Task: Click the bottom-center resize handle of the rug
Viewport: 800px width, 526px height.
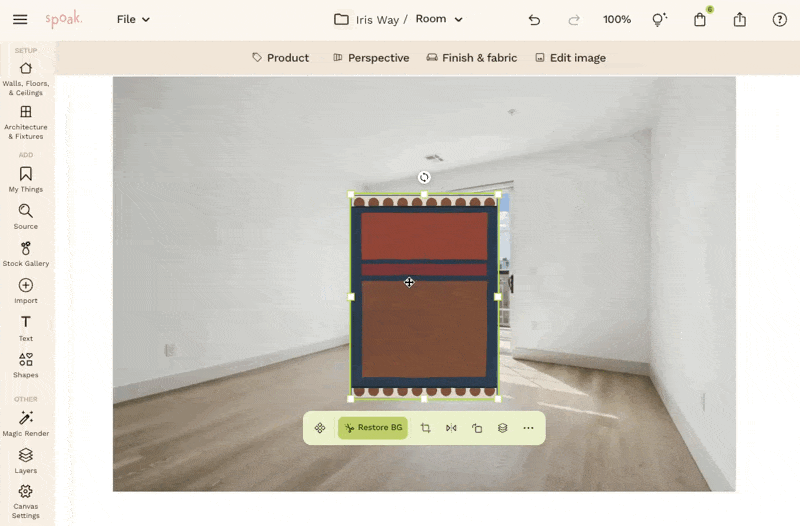Action: (424, 399)
